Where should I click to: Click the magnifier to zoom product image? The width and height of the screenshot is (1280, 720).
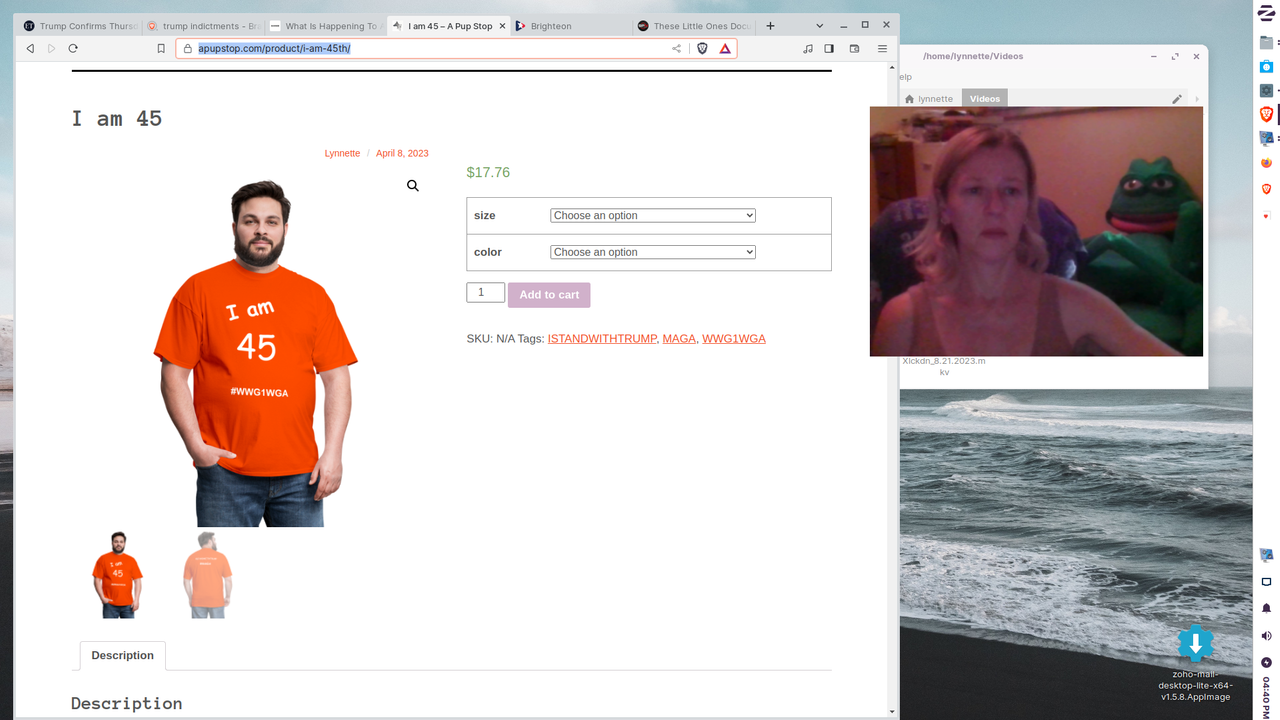click(x=413, y=186)
